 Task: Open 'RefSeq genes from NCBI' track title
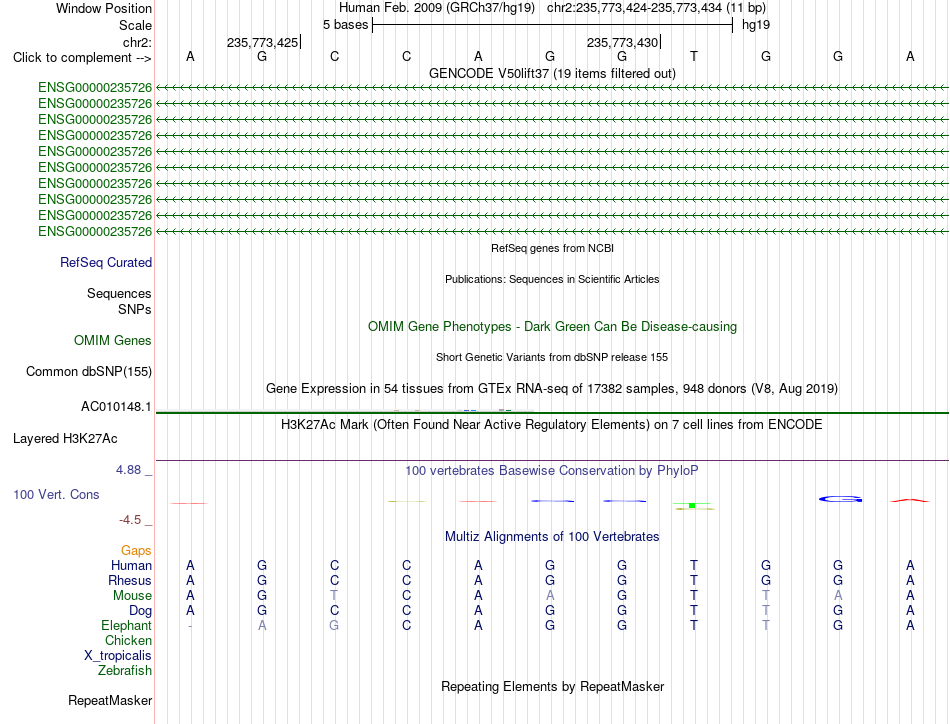pos(552,248)
